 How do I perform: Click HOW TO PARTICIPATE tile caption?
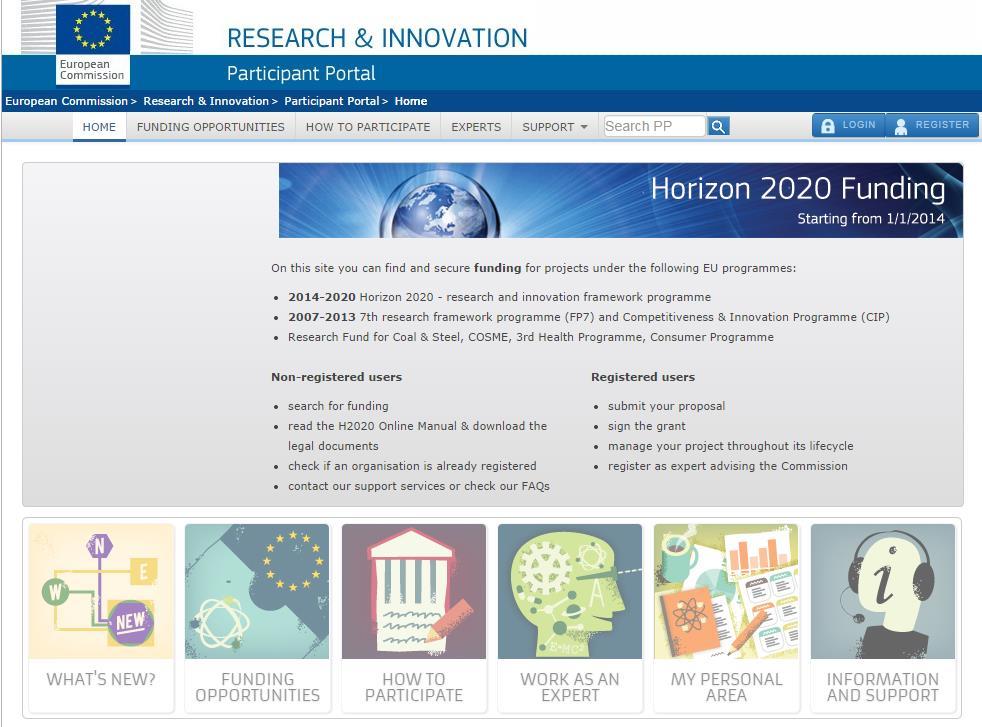(x=414, y=688)
